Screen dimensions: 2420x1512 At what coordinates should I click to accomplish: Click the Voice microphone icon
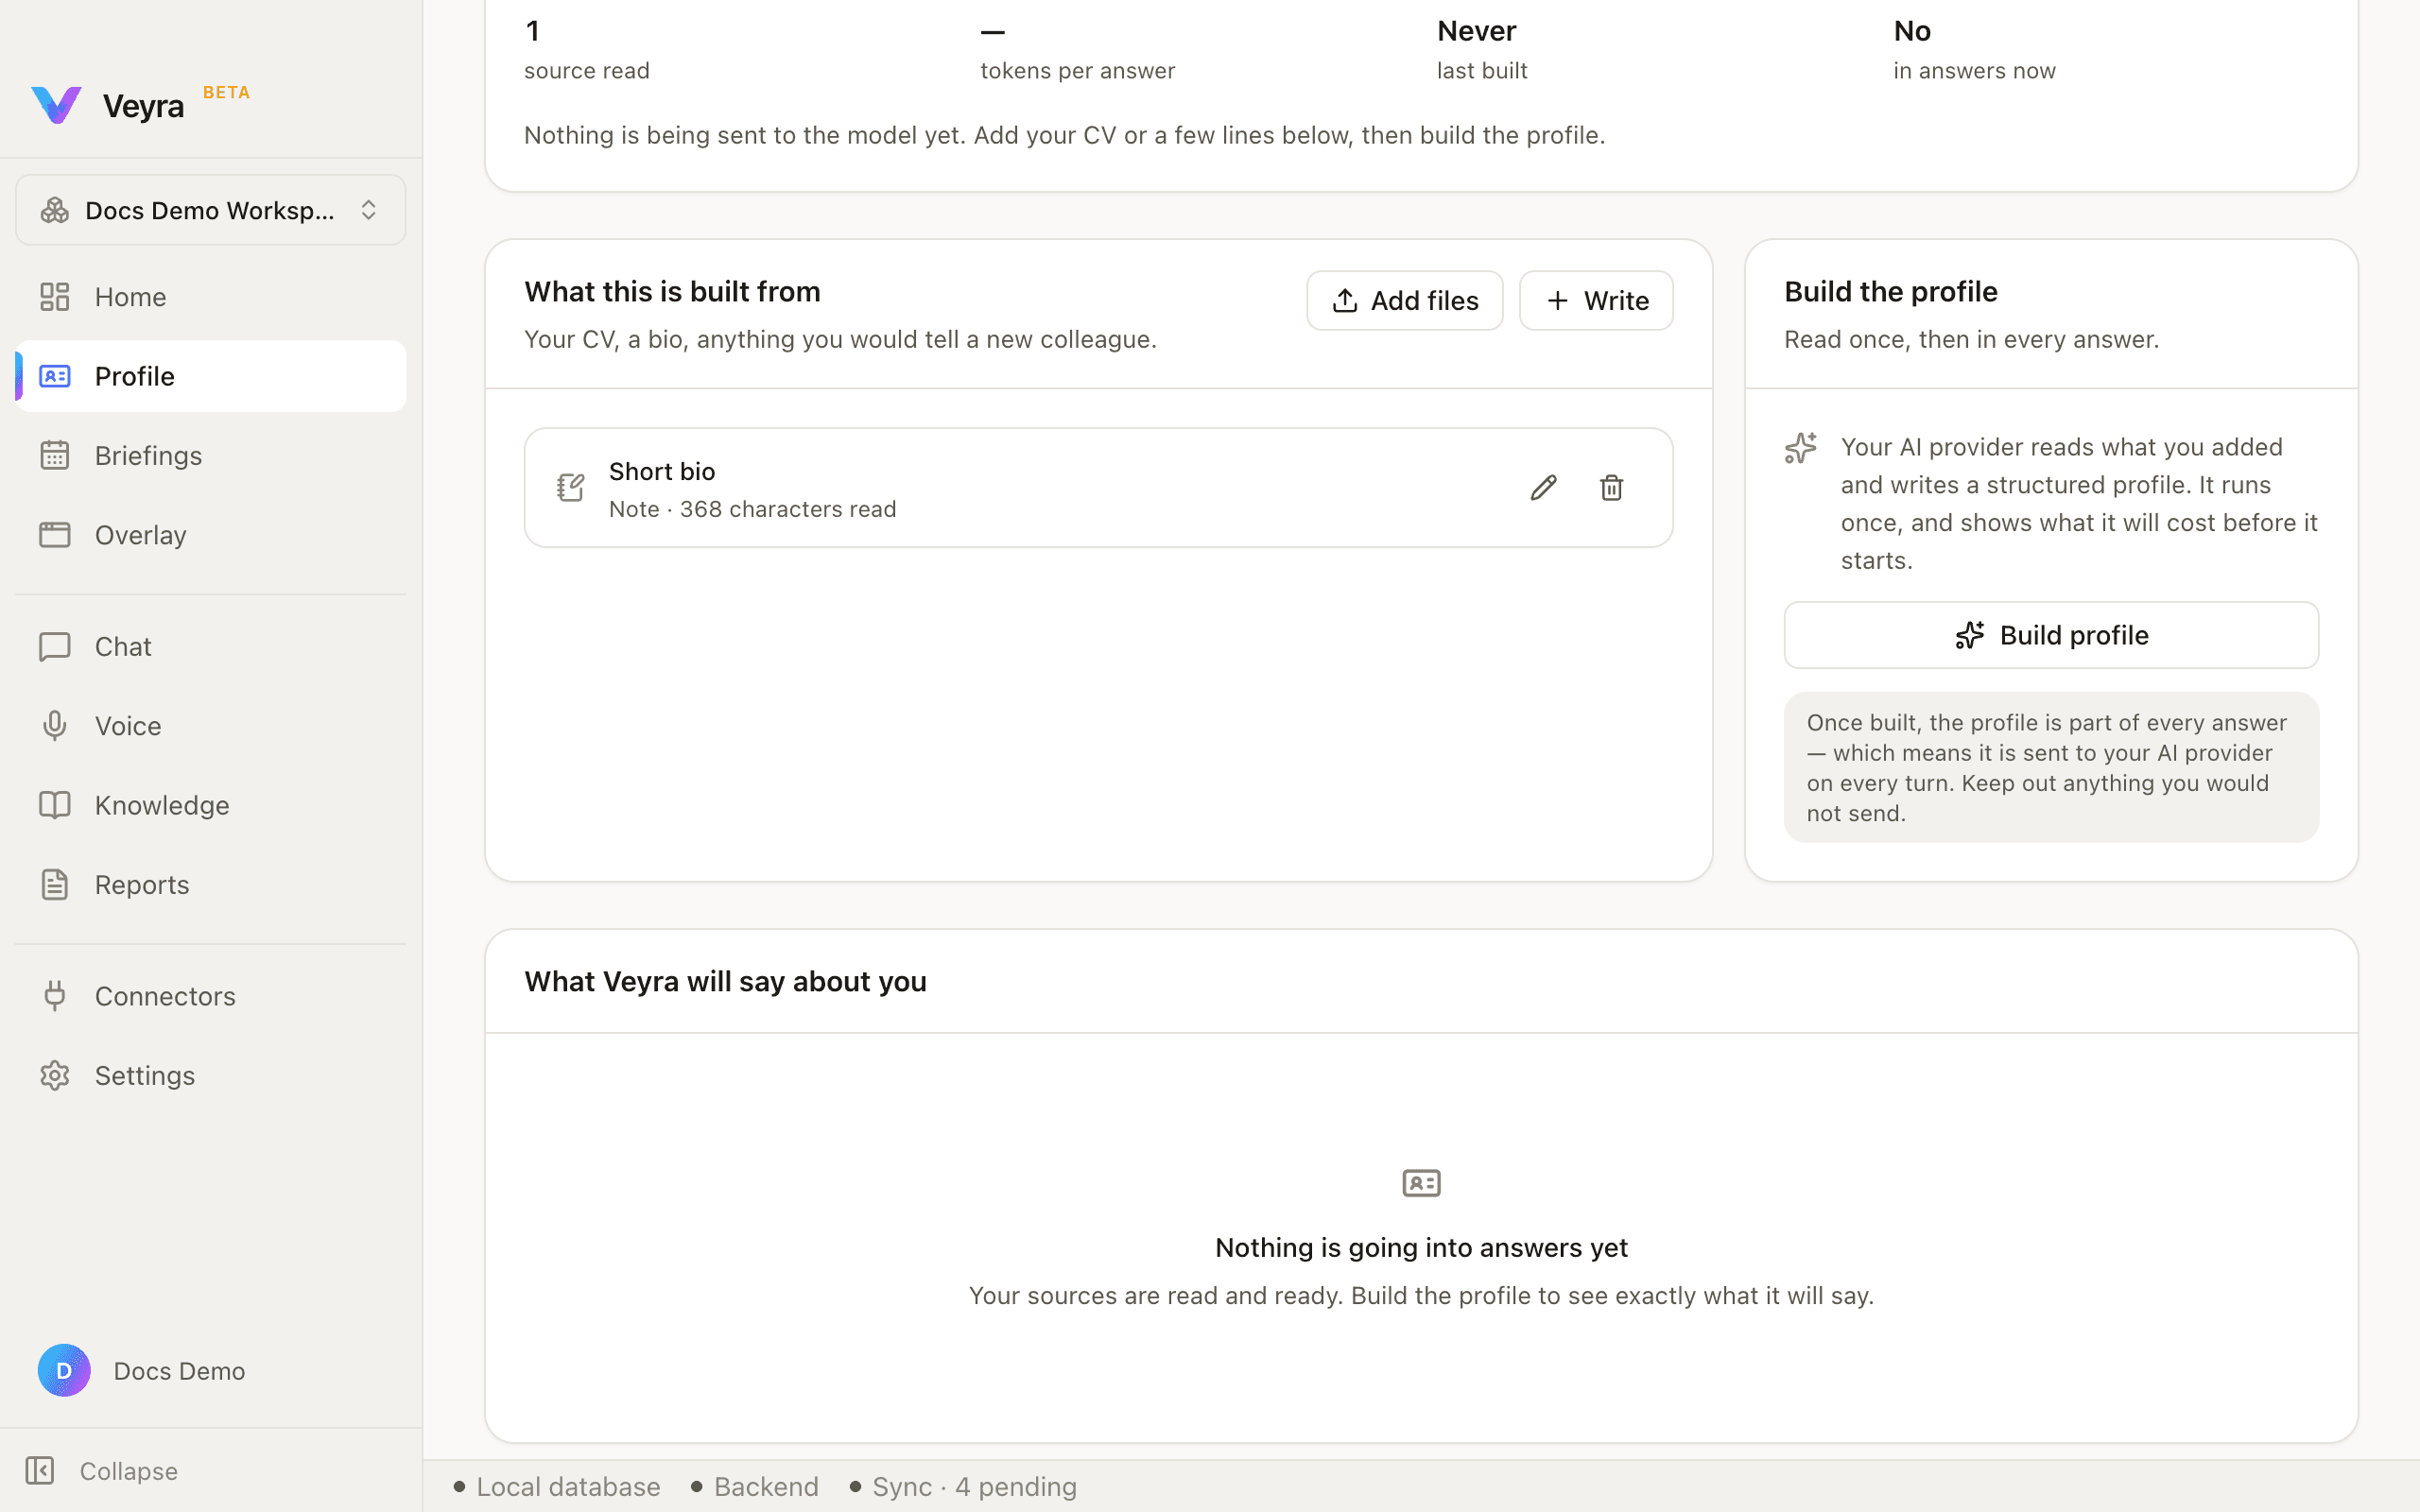54,726
